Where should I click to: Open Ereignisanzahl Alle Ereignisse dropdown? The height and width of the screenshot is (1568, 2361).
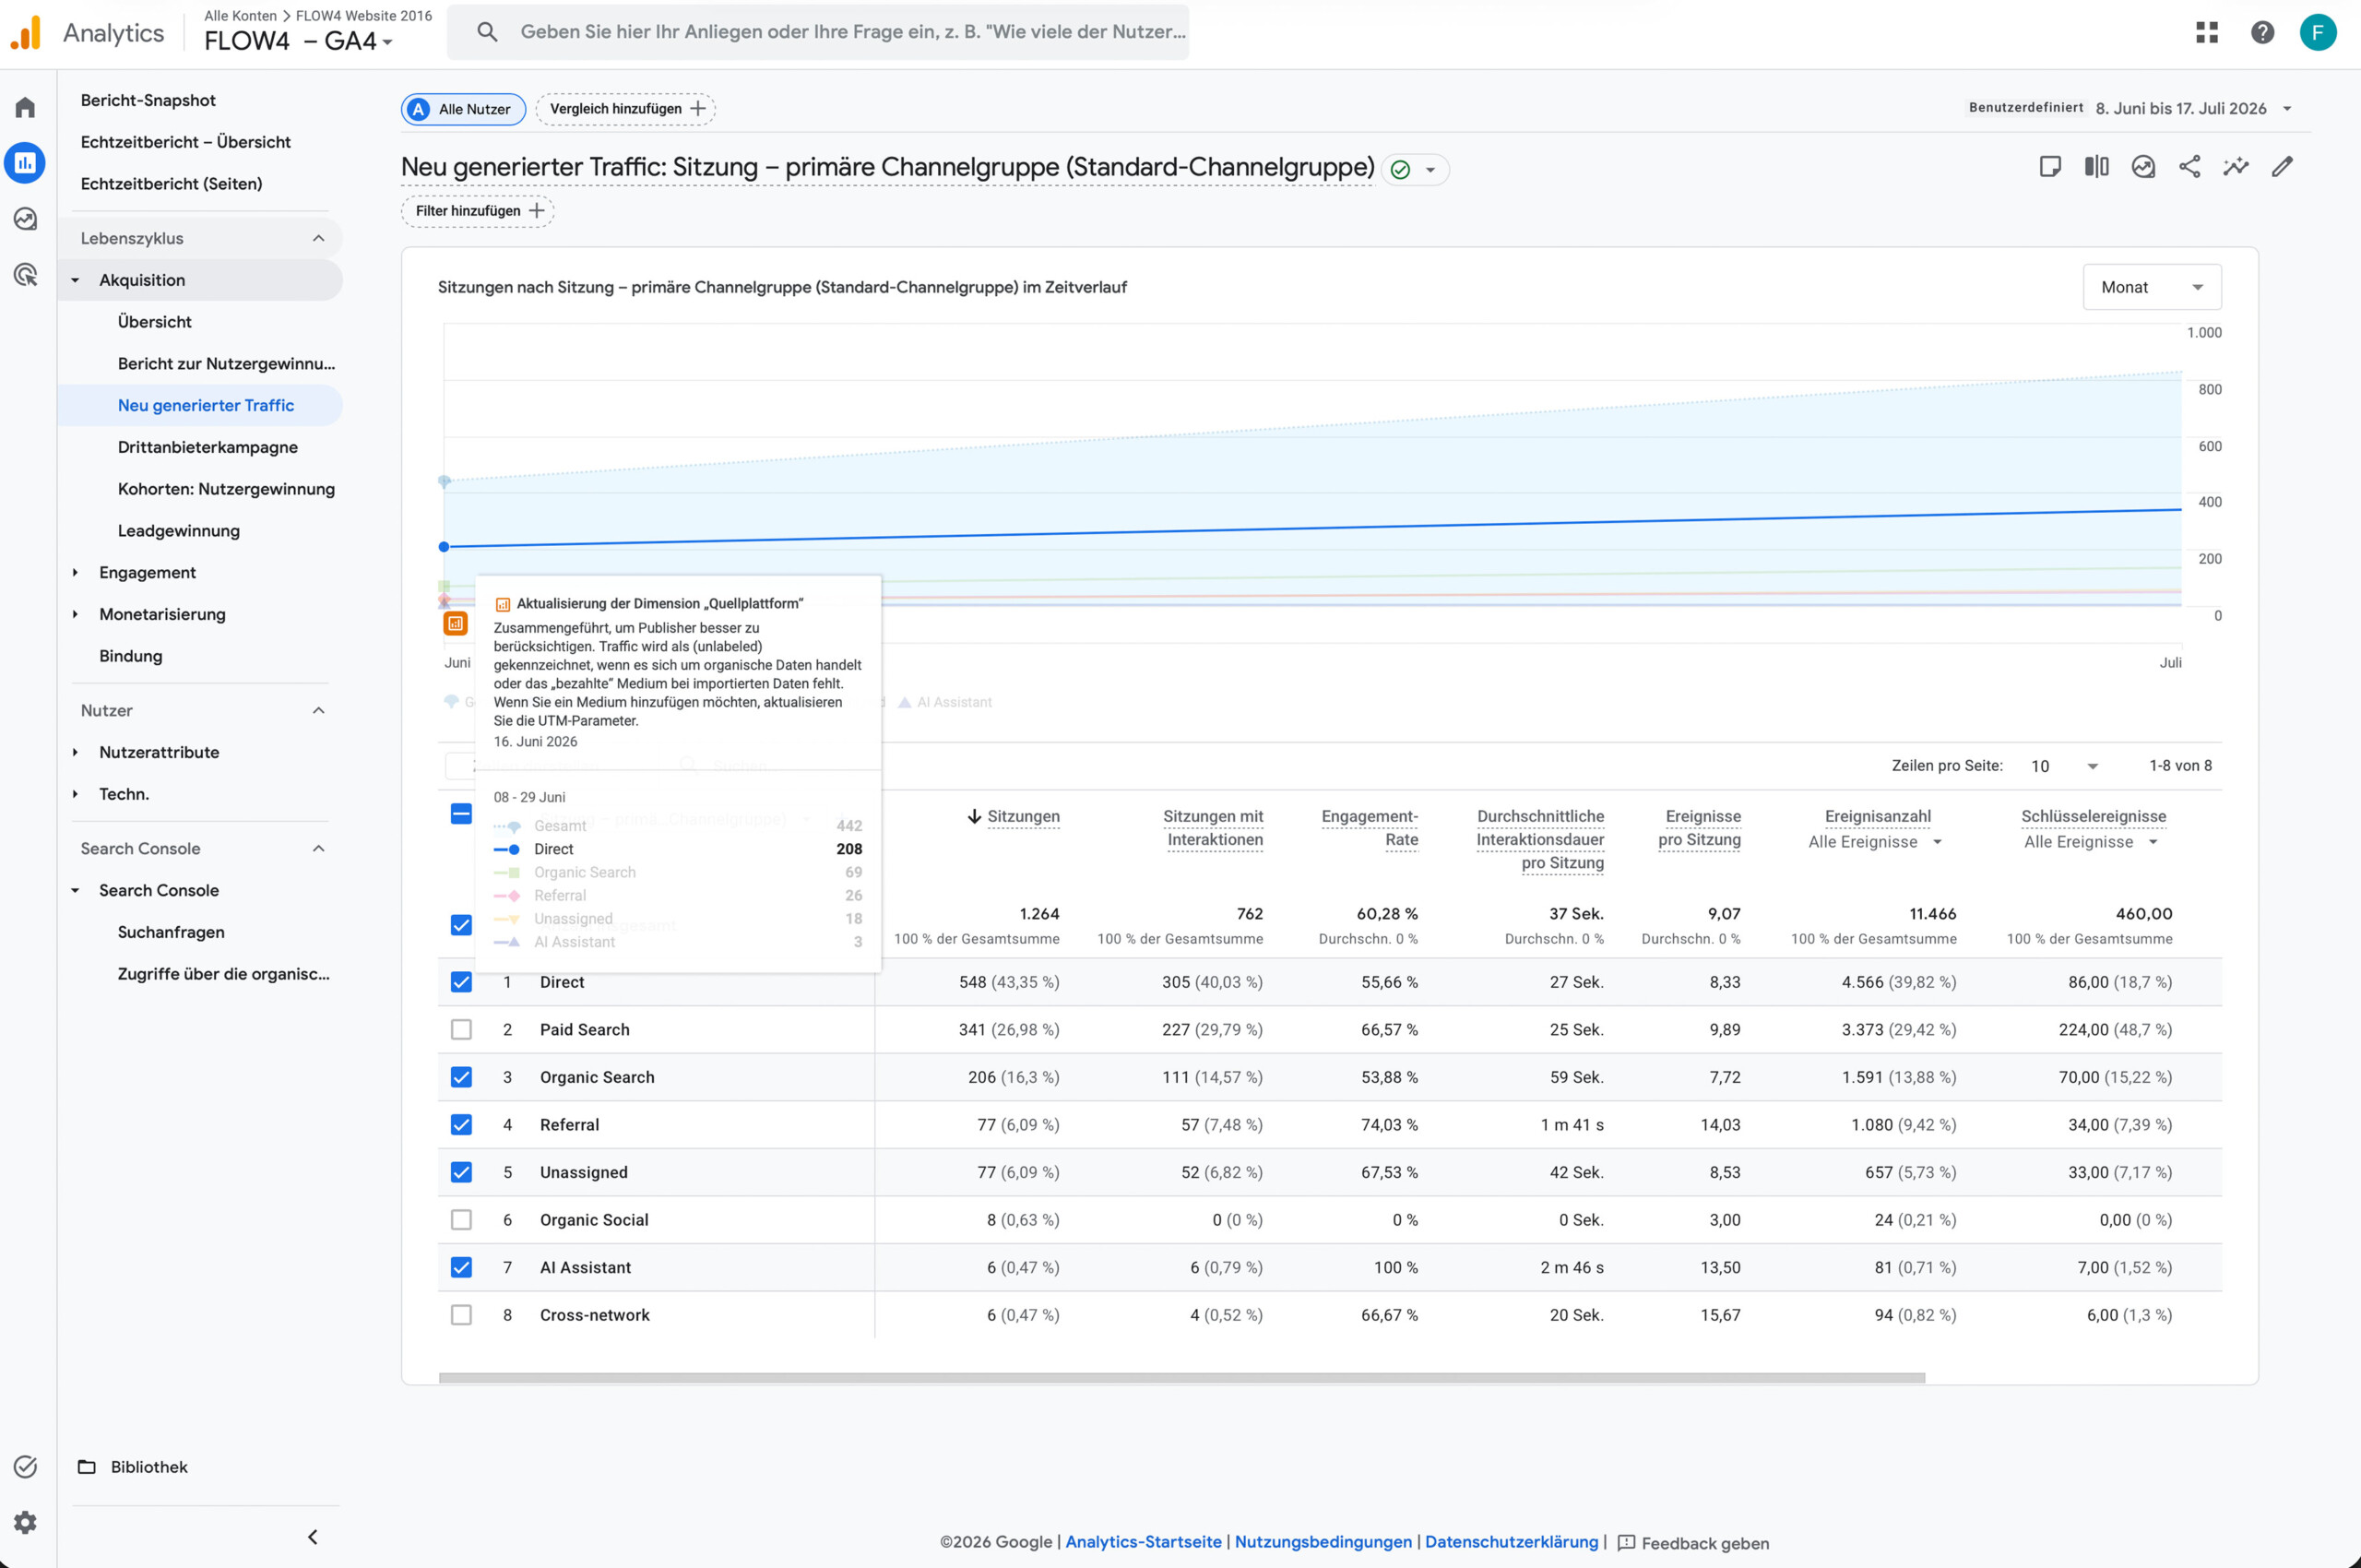[x=1876, y=842]
